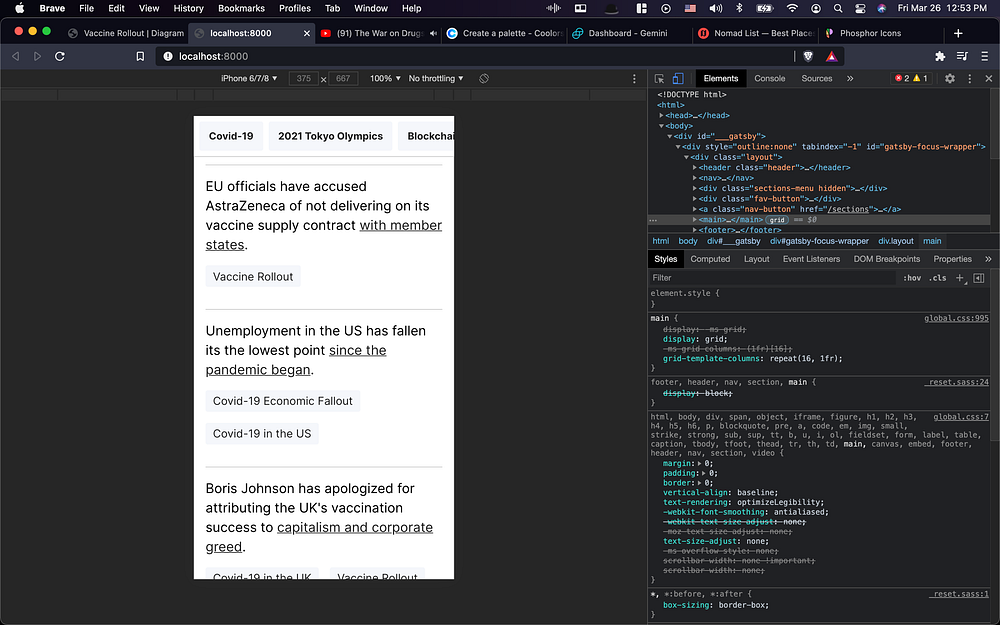Toggle the :hov element state panel

click(912, 278)
